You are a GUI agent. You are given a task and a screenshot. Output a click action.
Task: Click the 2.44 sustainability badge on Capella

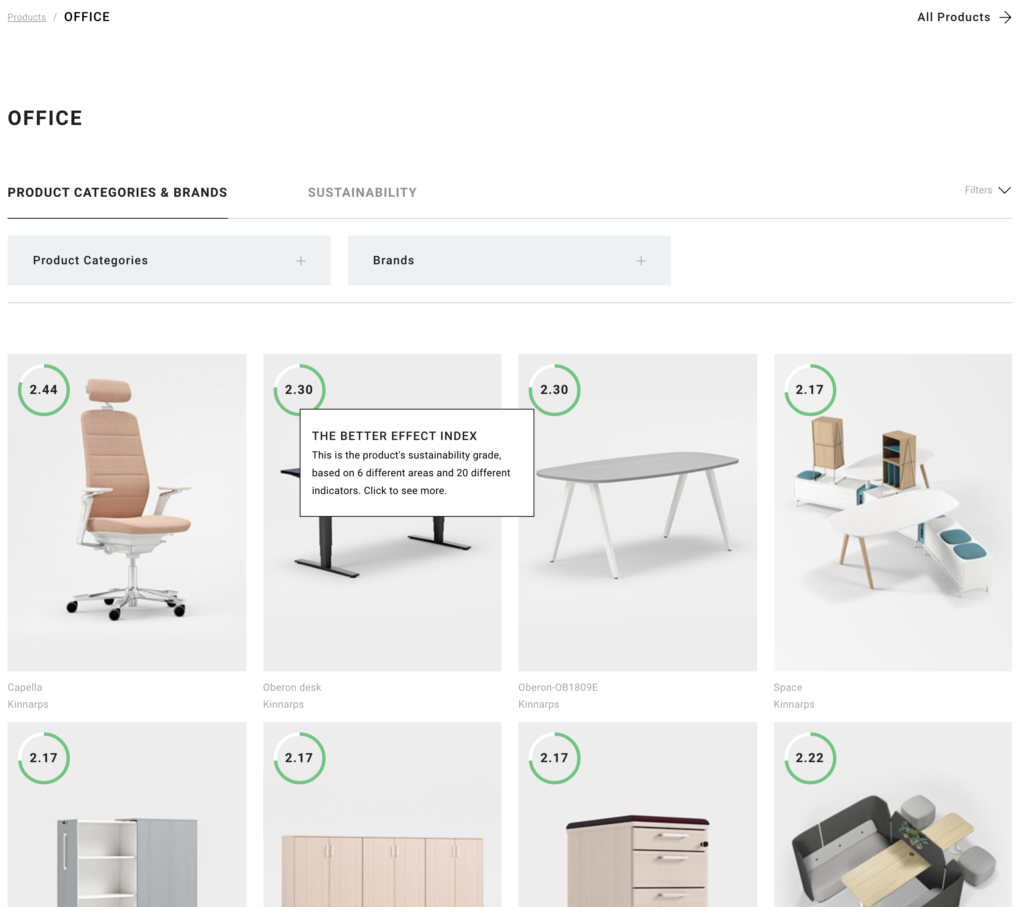point(44,390)
